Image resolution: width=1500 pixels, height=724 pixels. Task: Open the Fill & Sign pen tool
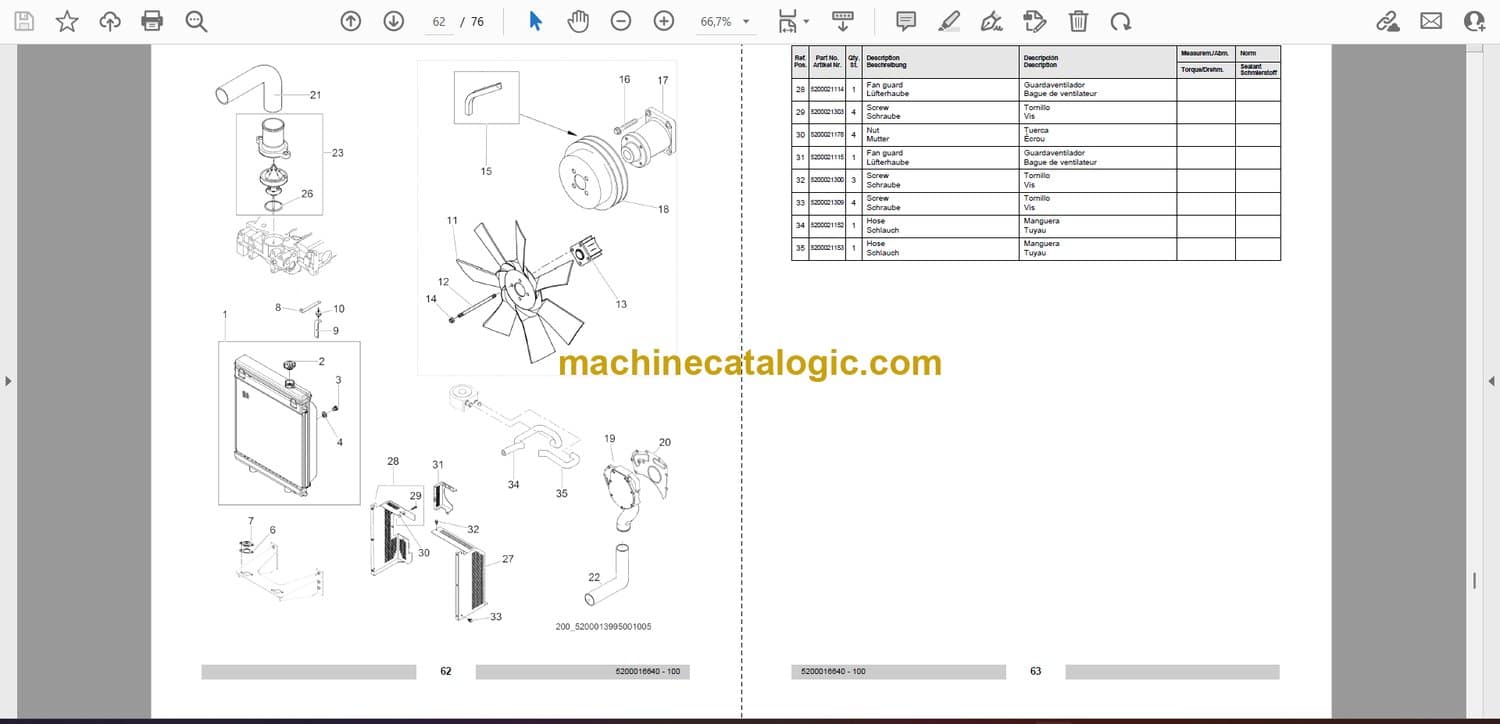point(992,21)
